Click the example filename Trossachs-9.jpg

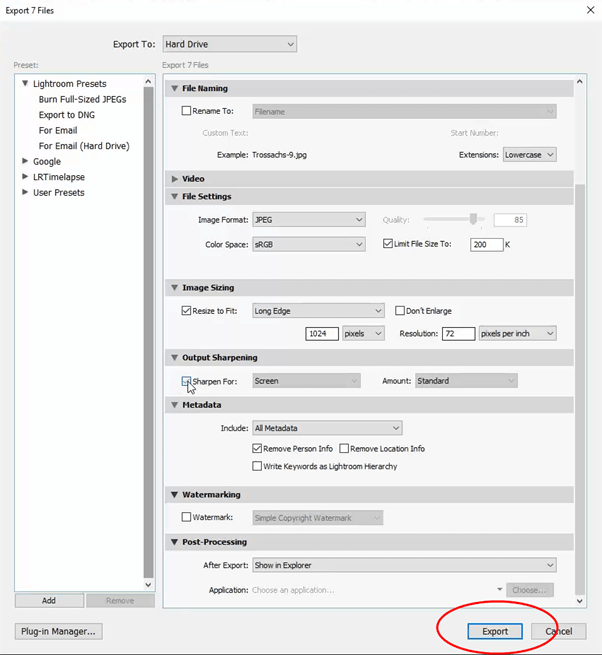pos(279,155)
